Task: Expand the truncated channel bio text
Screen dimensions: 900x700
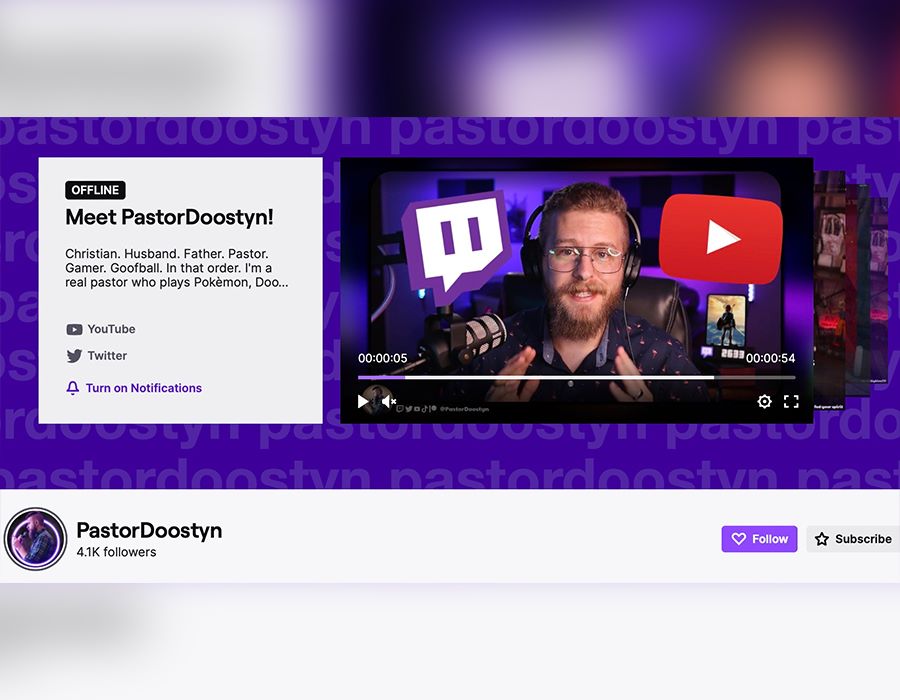Action: [177, 268]
